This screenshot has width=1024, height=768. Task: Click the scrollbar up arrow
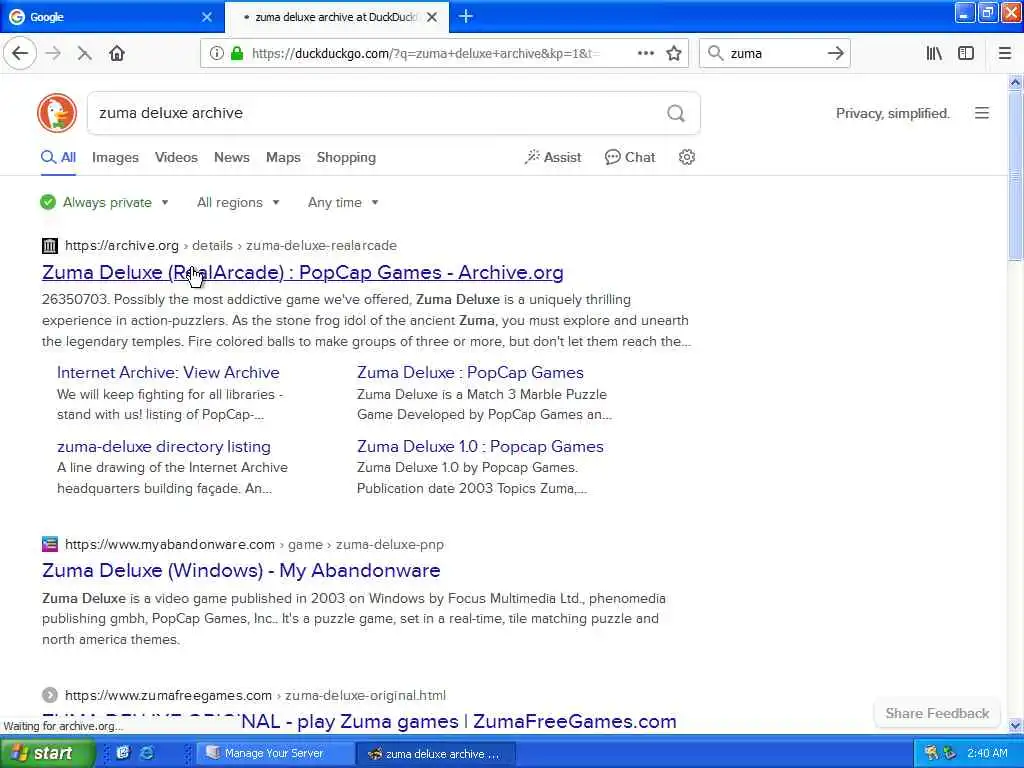click(1015, 82)
